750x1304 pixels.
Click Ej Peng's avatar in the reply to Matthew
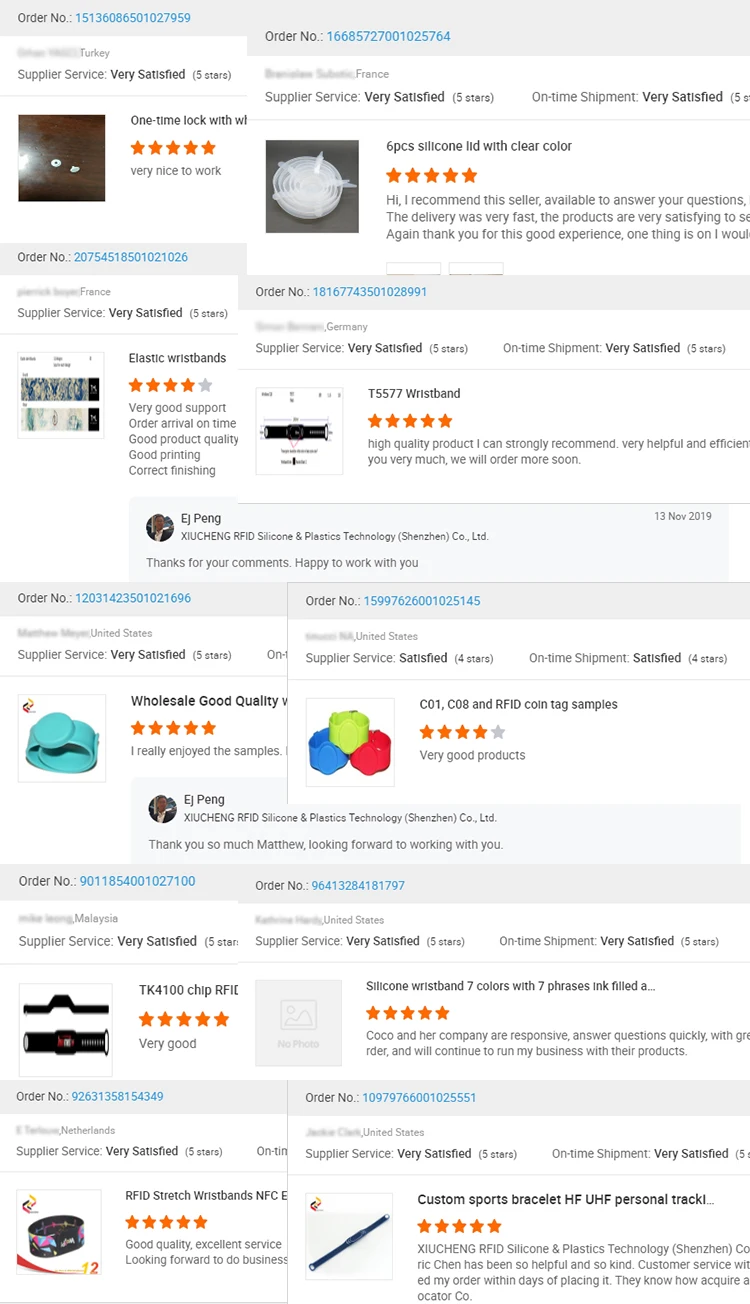(163, 809)
